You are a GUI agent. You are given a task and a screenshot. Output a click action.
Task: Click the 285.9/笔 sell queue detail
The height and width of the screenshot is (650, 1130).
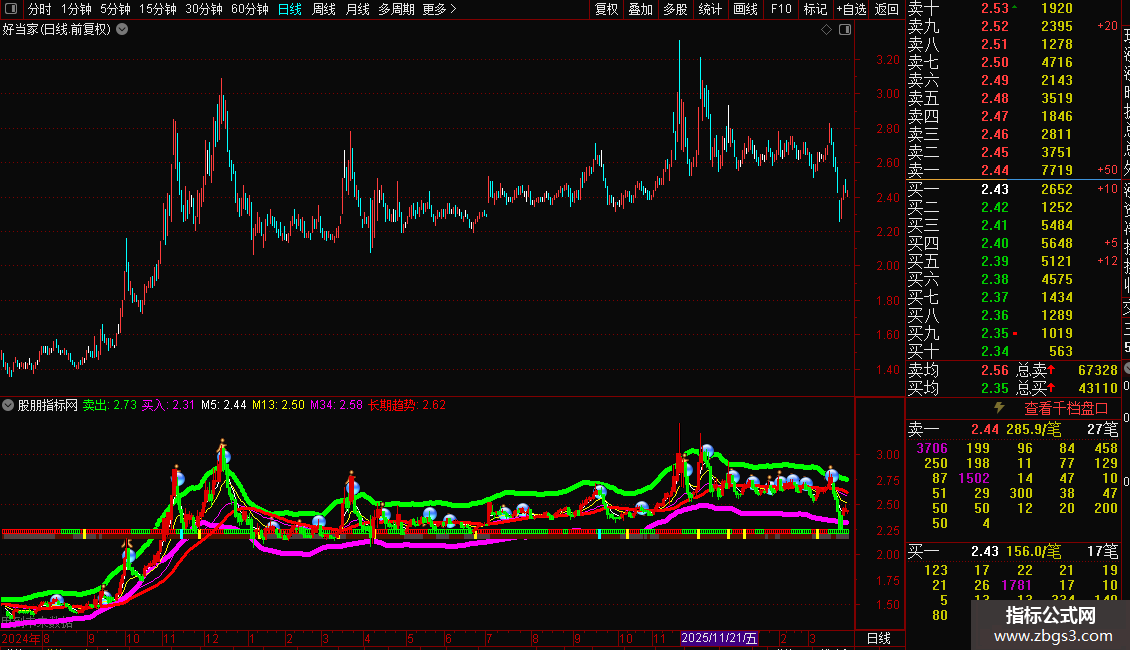1033,430
